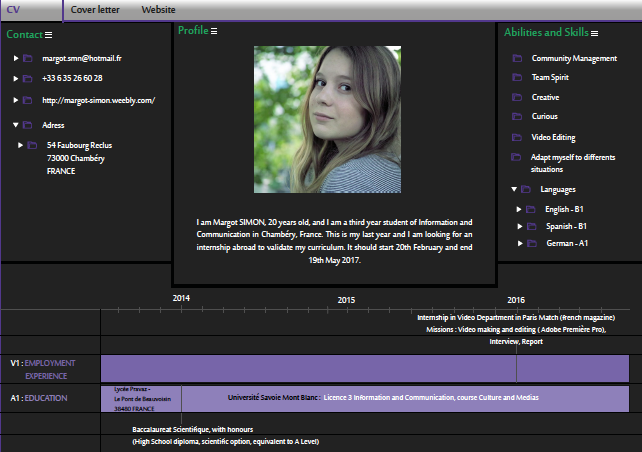Select the Employment Experience purple clip bar
Image resolution: width=642 pixels, height=452 pixels.
[x=365, y=369]
